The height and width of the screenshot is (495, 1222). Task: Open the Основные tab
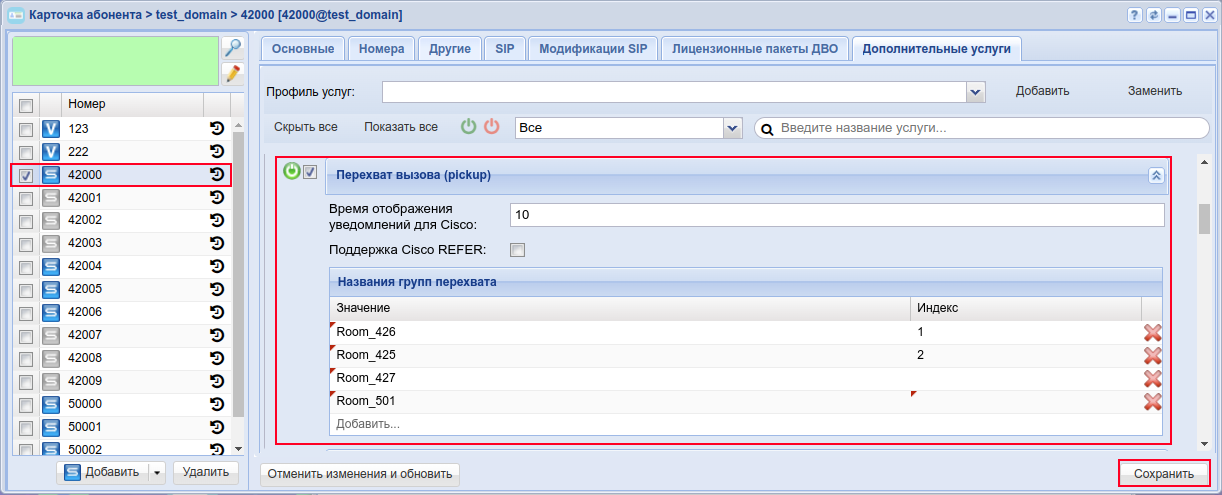(x=303, y=49)
